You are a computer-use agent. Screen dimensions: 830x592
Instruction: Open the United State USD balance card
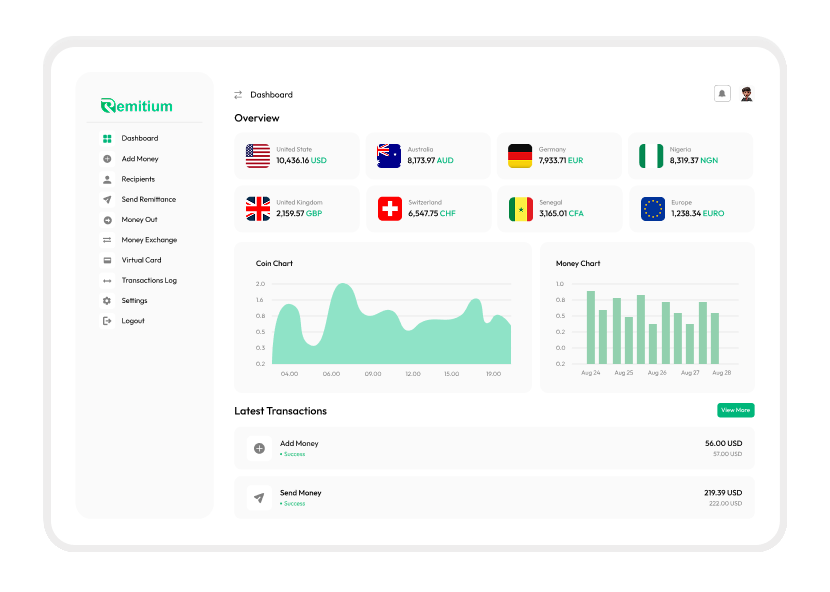pyautogui.click(x=297, y=156)
